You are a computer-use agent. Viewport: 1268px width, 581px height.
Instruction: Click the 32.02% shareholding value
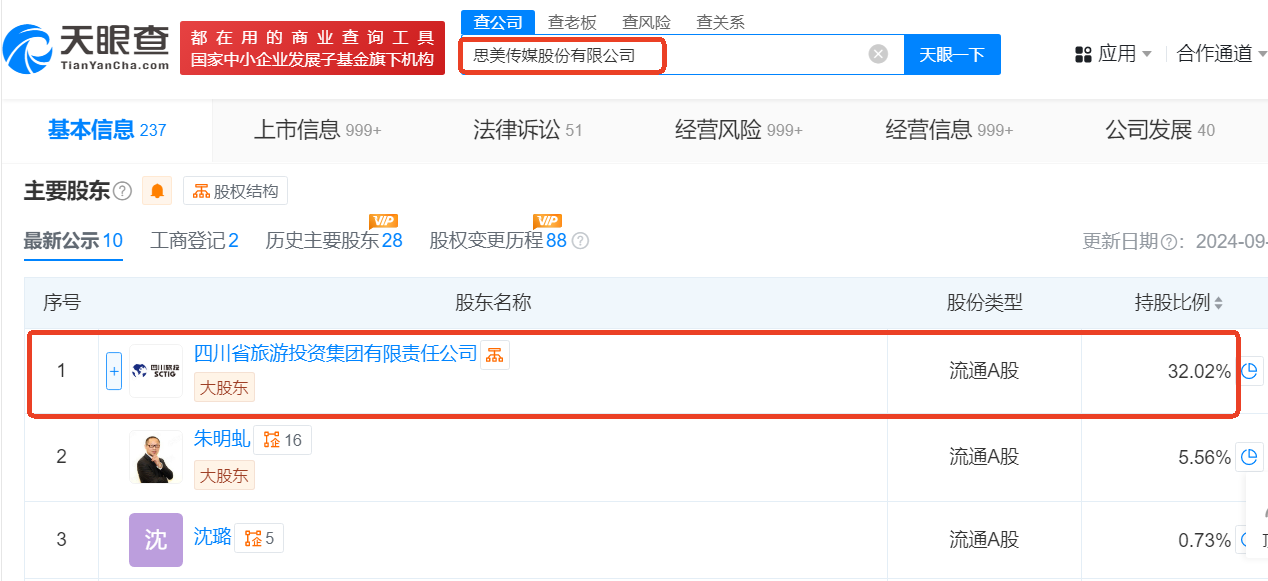point(1199,372)
